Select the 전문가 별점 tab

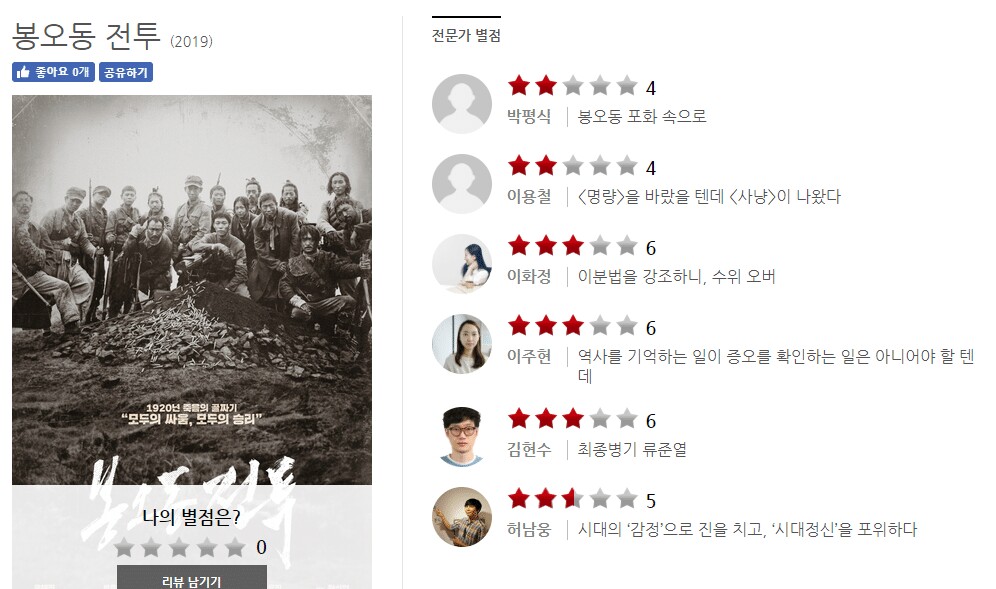[x=466, y=35]
